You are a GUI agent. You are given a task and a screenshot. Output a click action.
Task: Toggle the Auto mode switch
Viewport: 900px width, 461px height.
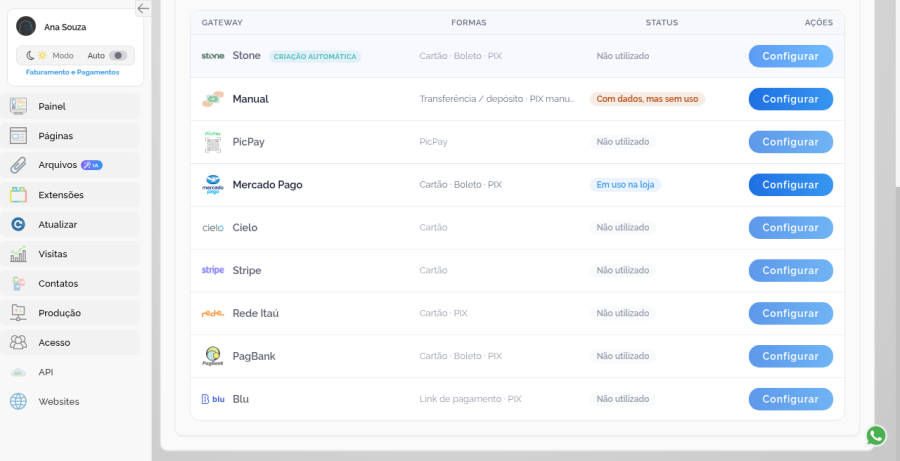(x=118, y=56)
